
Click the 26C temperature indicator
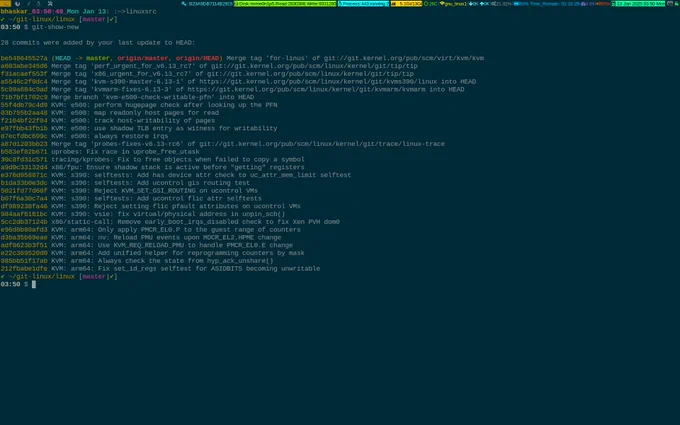tap(431, 3)
